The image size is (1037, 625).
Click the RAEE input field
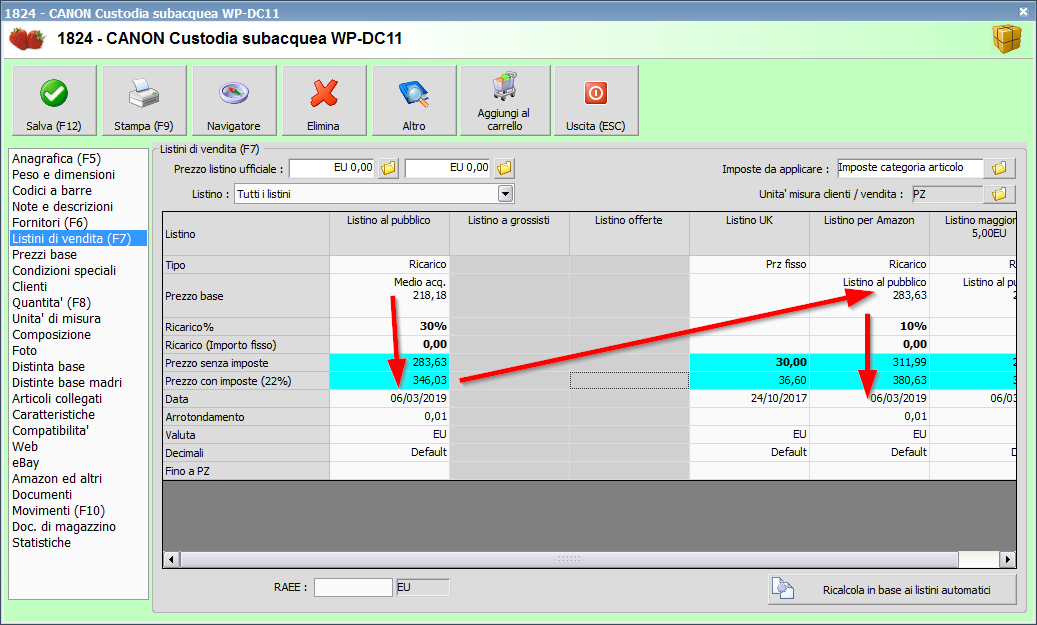coord(353,588)
